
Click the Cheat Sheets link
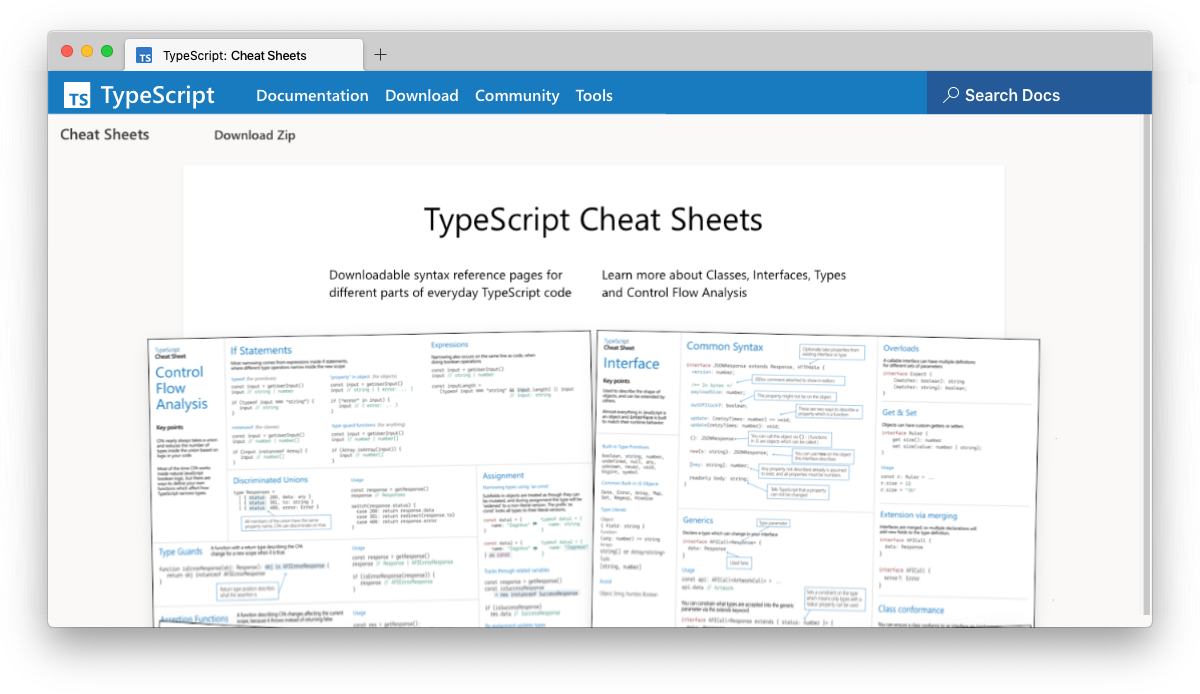tap(104, 134)
